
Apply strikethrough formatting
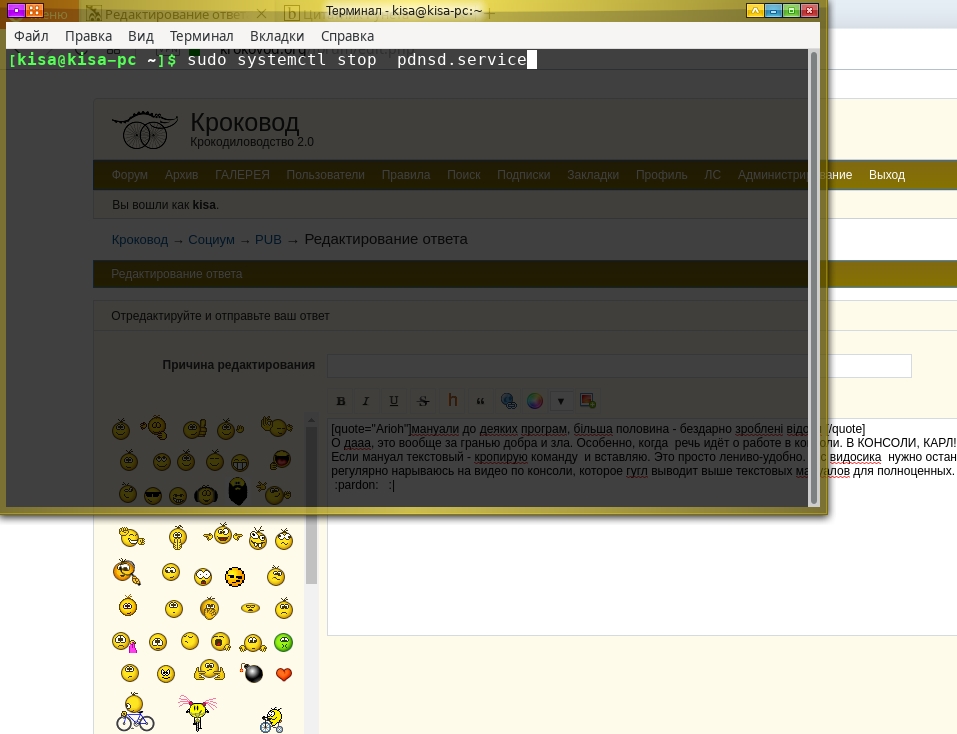coord(423,401)
